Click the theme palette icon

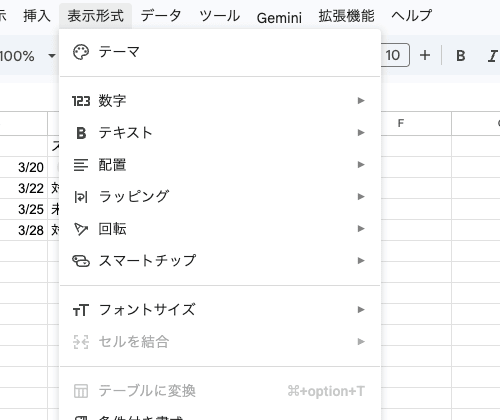tap(81, 52)
